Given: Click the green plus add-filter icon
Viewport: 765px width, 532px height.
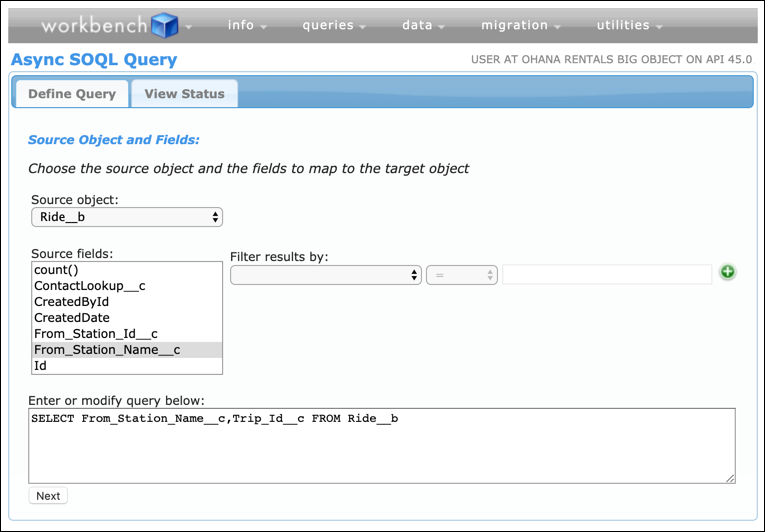Looking at the screenshot, I should click(x=727, y=272).
